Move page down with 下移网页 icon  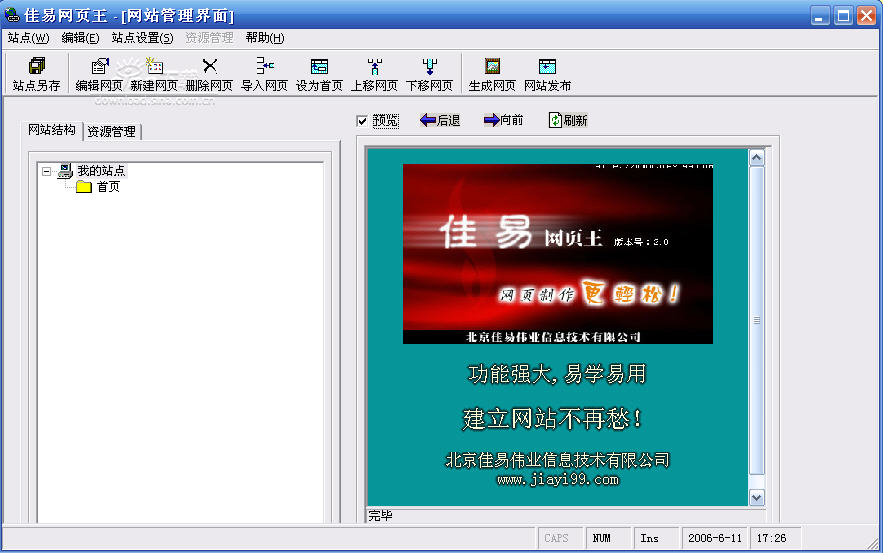(429, 74)
